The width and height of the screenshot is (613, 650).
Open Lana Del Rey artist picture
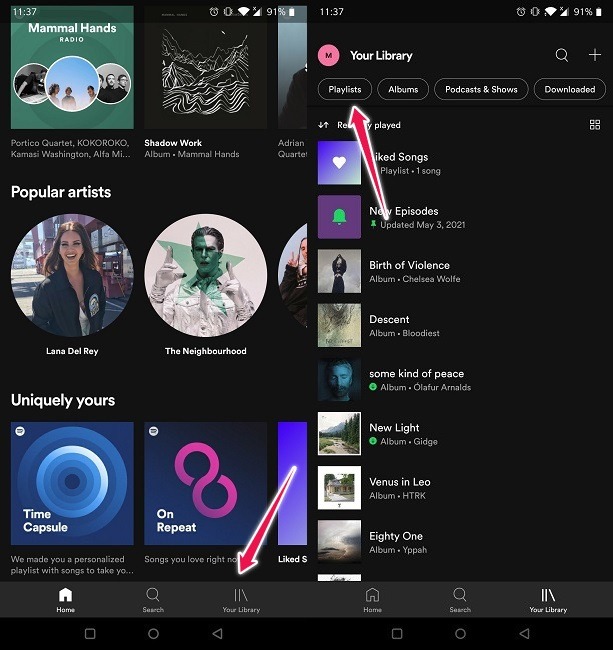pyautogui.click(x=72, y=275)
